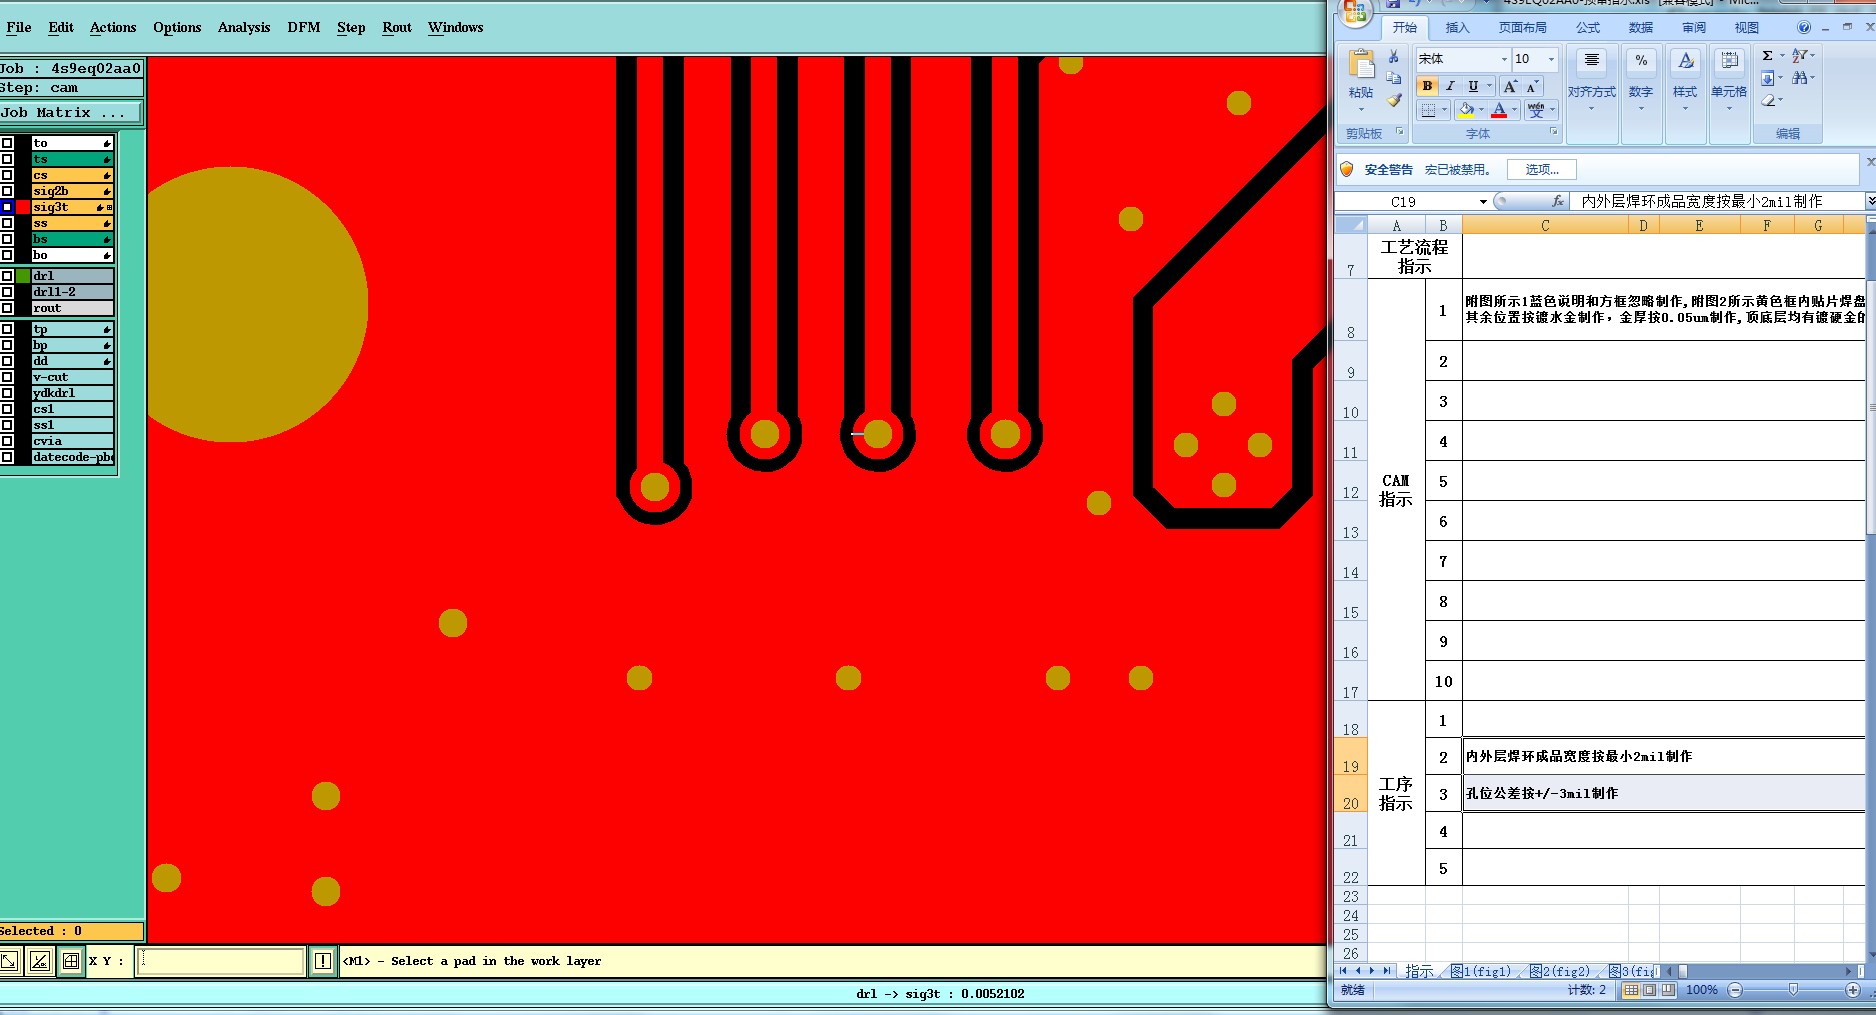Zoom in using the plus button in Excel

click(1853, 990)
